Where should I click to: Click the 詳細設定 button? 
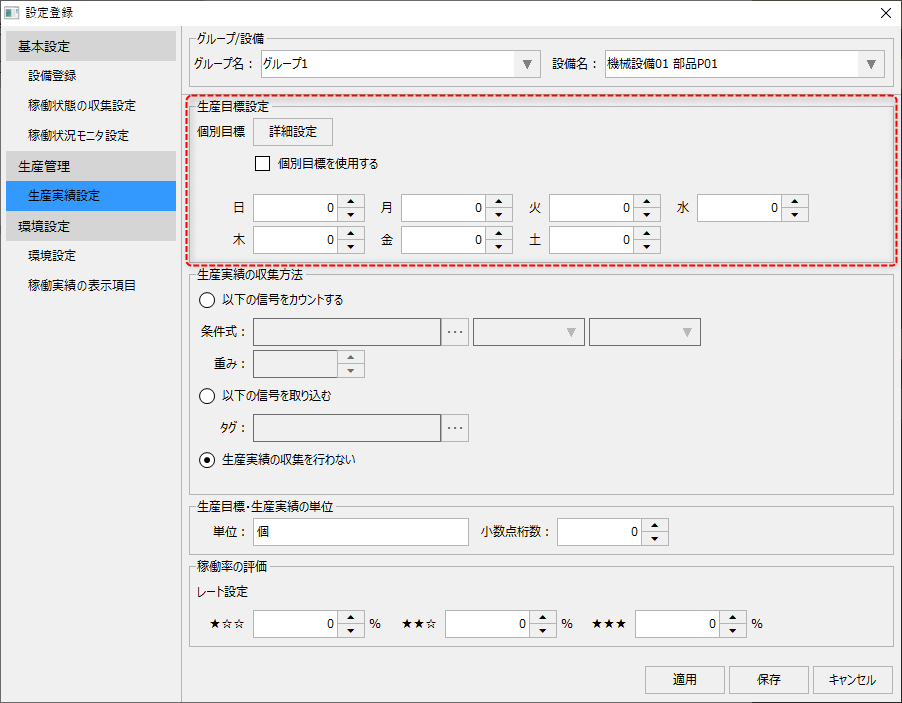pyautogui.click(x=292, y=131)
